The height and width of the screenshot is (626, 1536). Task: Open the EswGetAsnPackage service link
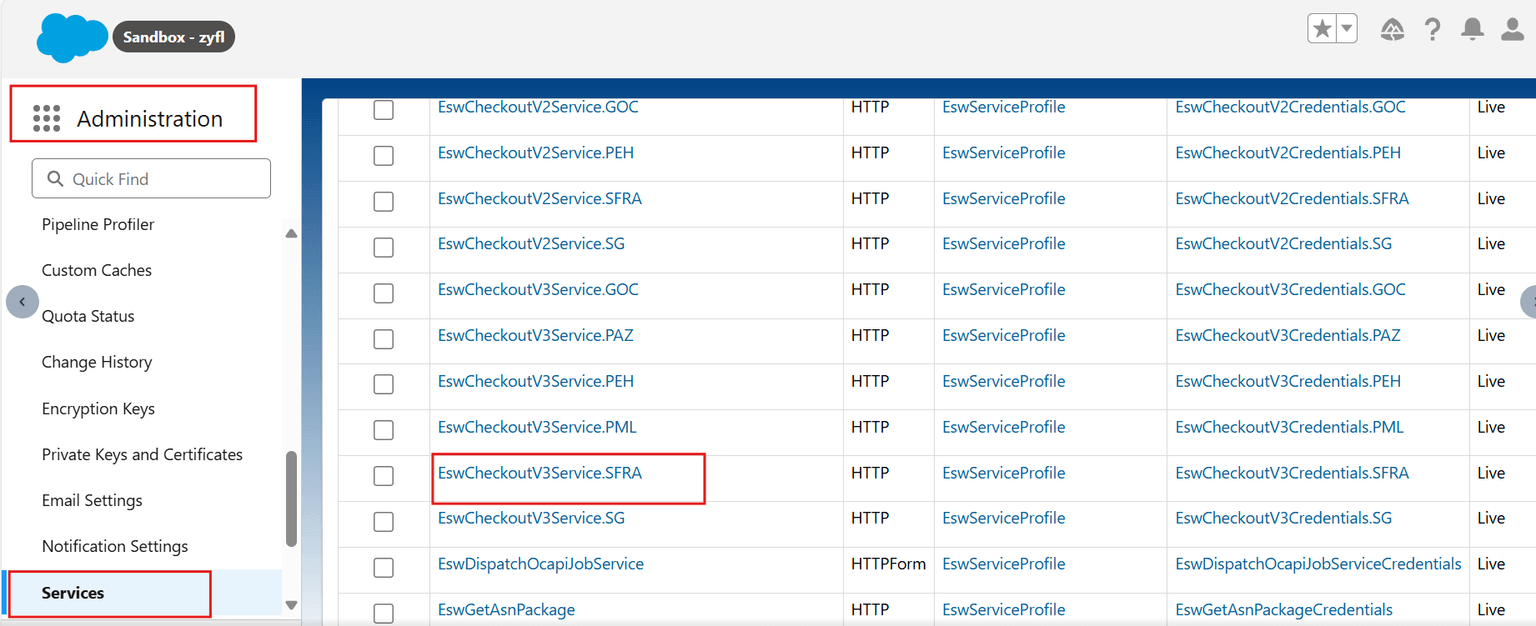(x=506, y=610)
